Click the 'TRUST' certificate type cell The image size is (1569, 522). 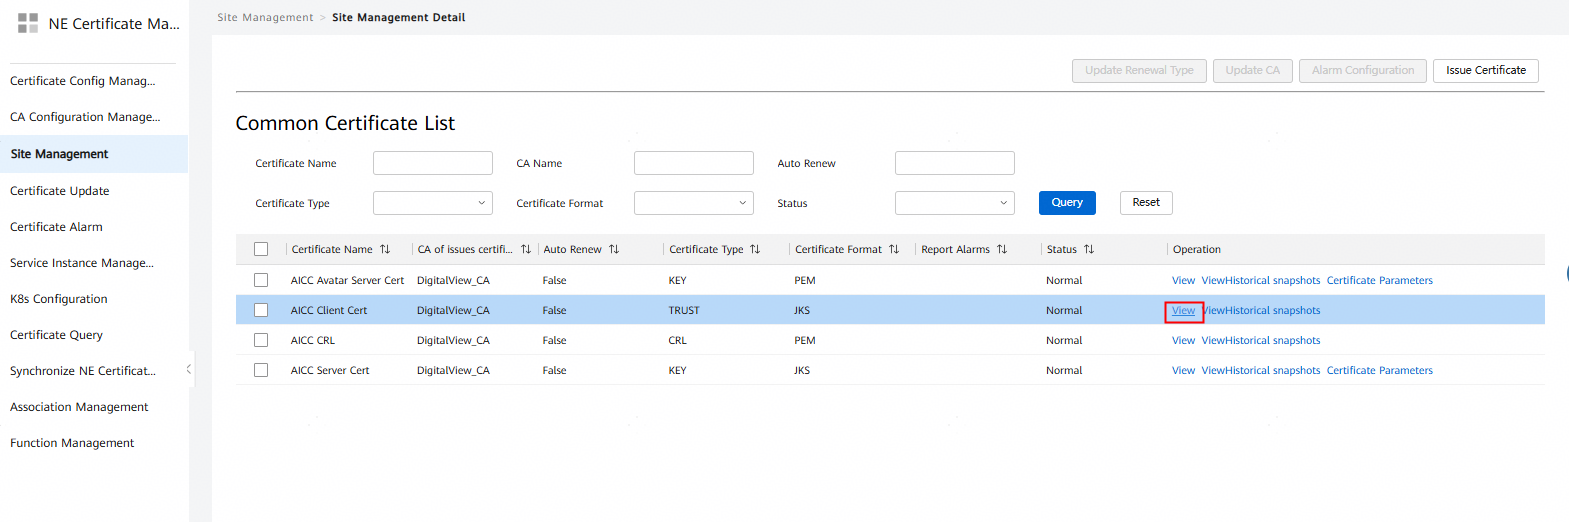684,310
